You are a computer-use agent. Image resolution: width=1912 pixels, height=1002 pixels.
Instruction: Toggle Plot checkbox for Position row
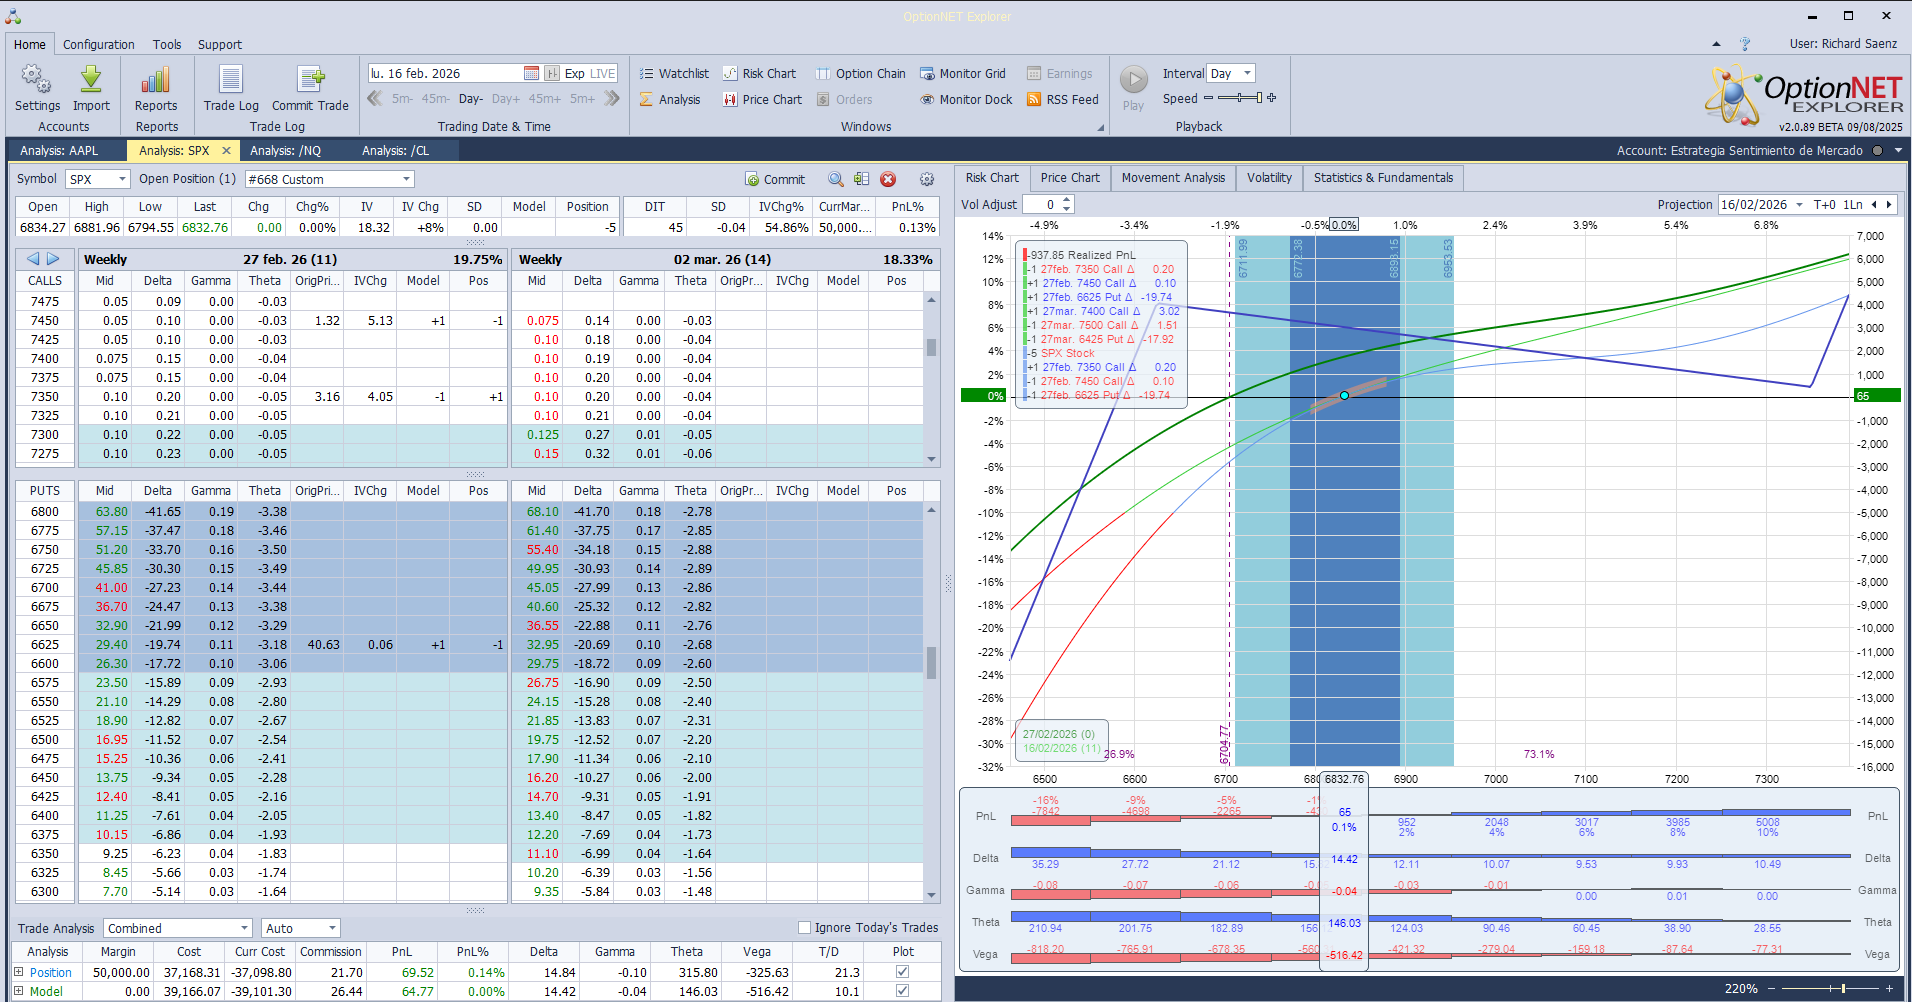[903, 972]
